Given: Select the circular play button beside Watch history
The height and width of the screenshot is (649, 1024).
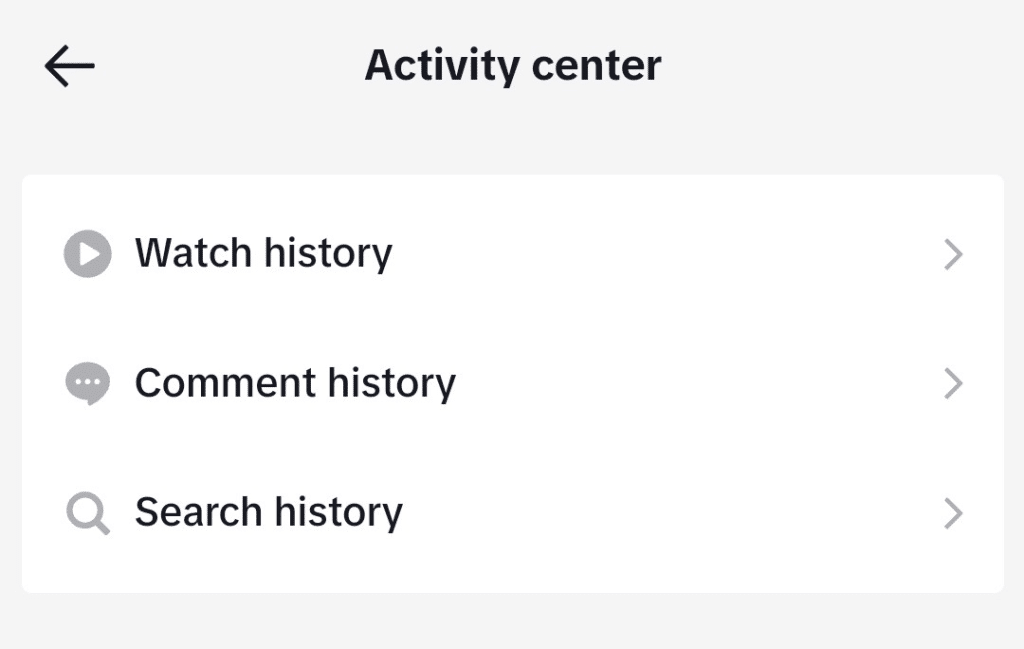Looking at the screenshot, I should (87, 253).
